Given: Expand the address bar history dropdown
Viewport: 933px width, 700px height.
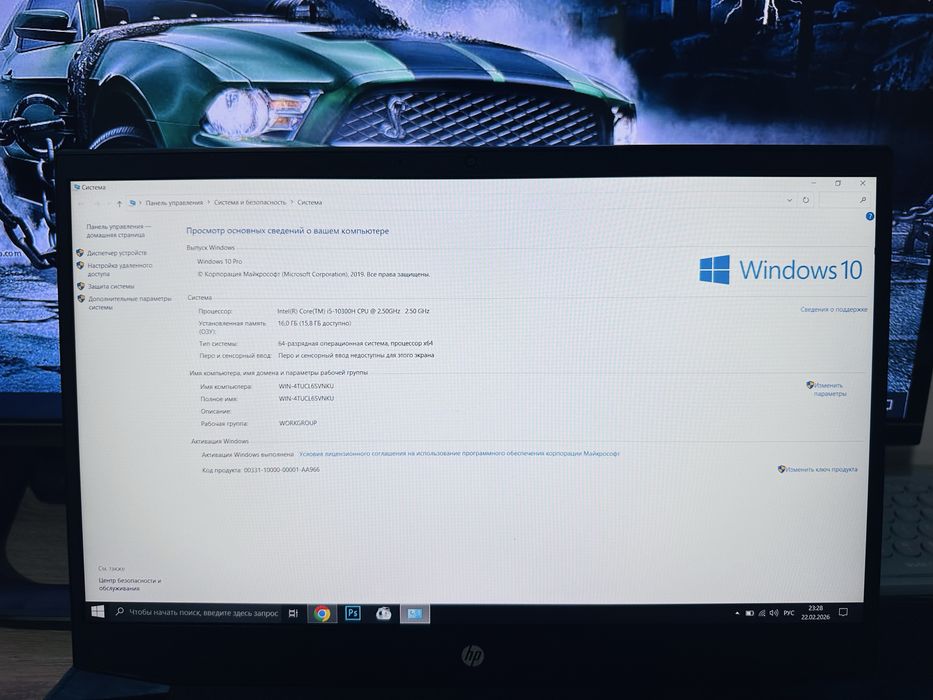Looking at the screenshot, I should pos(789,200).
